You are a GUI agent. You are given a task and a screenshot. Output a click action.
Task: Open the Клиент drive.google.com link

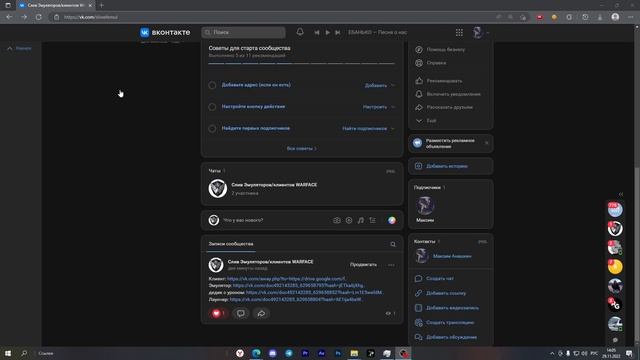pyautogui.click(x=287, y=279)
